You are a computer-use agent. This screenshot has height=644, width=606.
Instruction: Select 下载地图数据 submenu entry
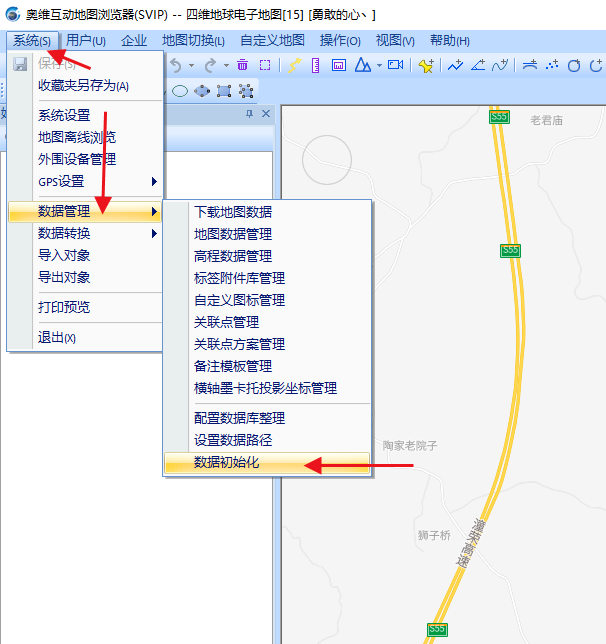point(267,212)
